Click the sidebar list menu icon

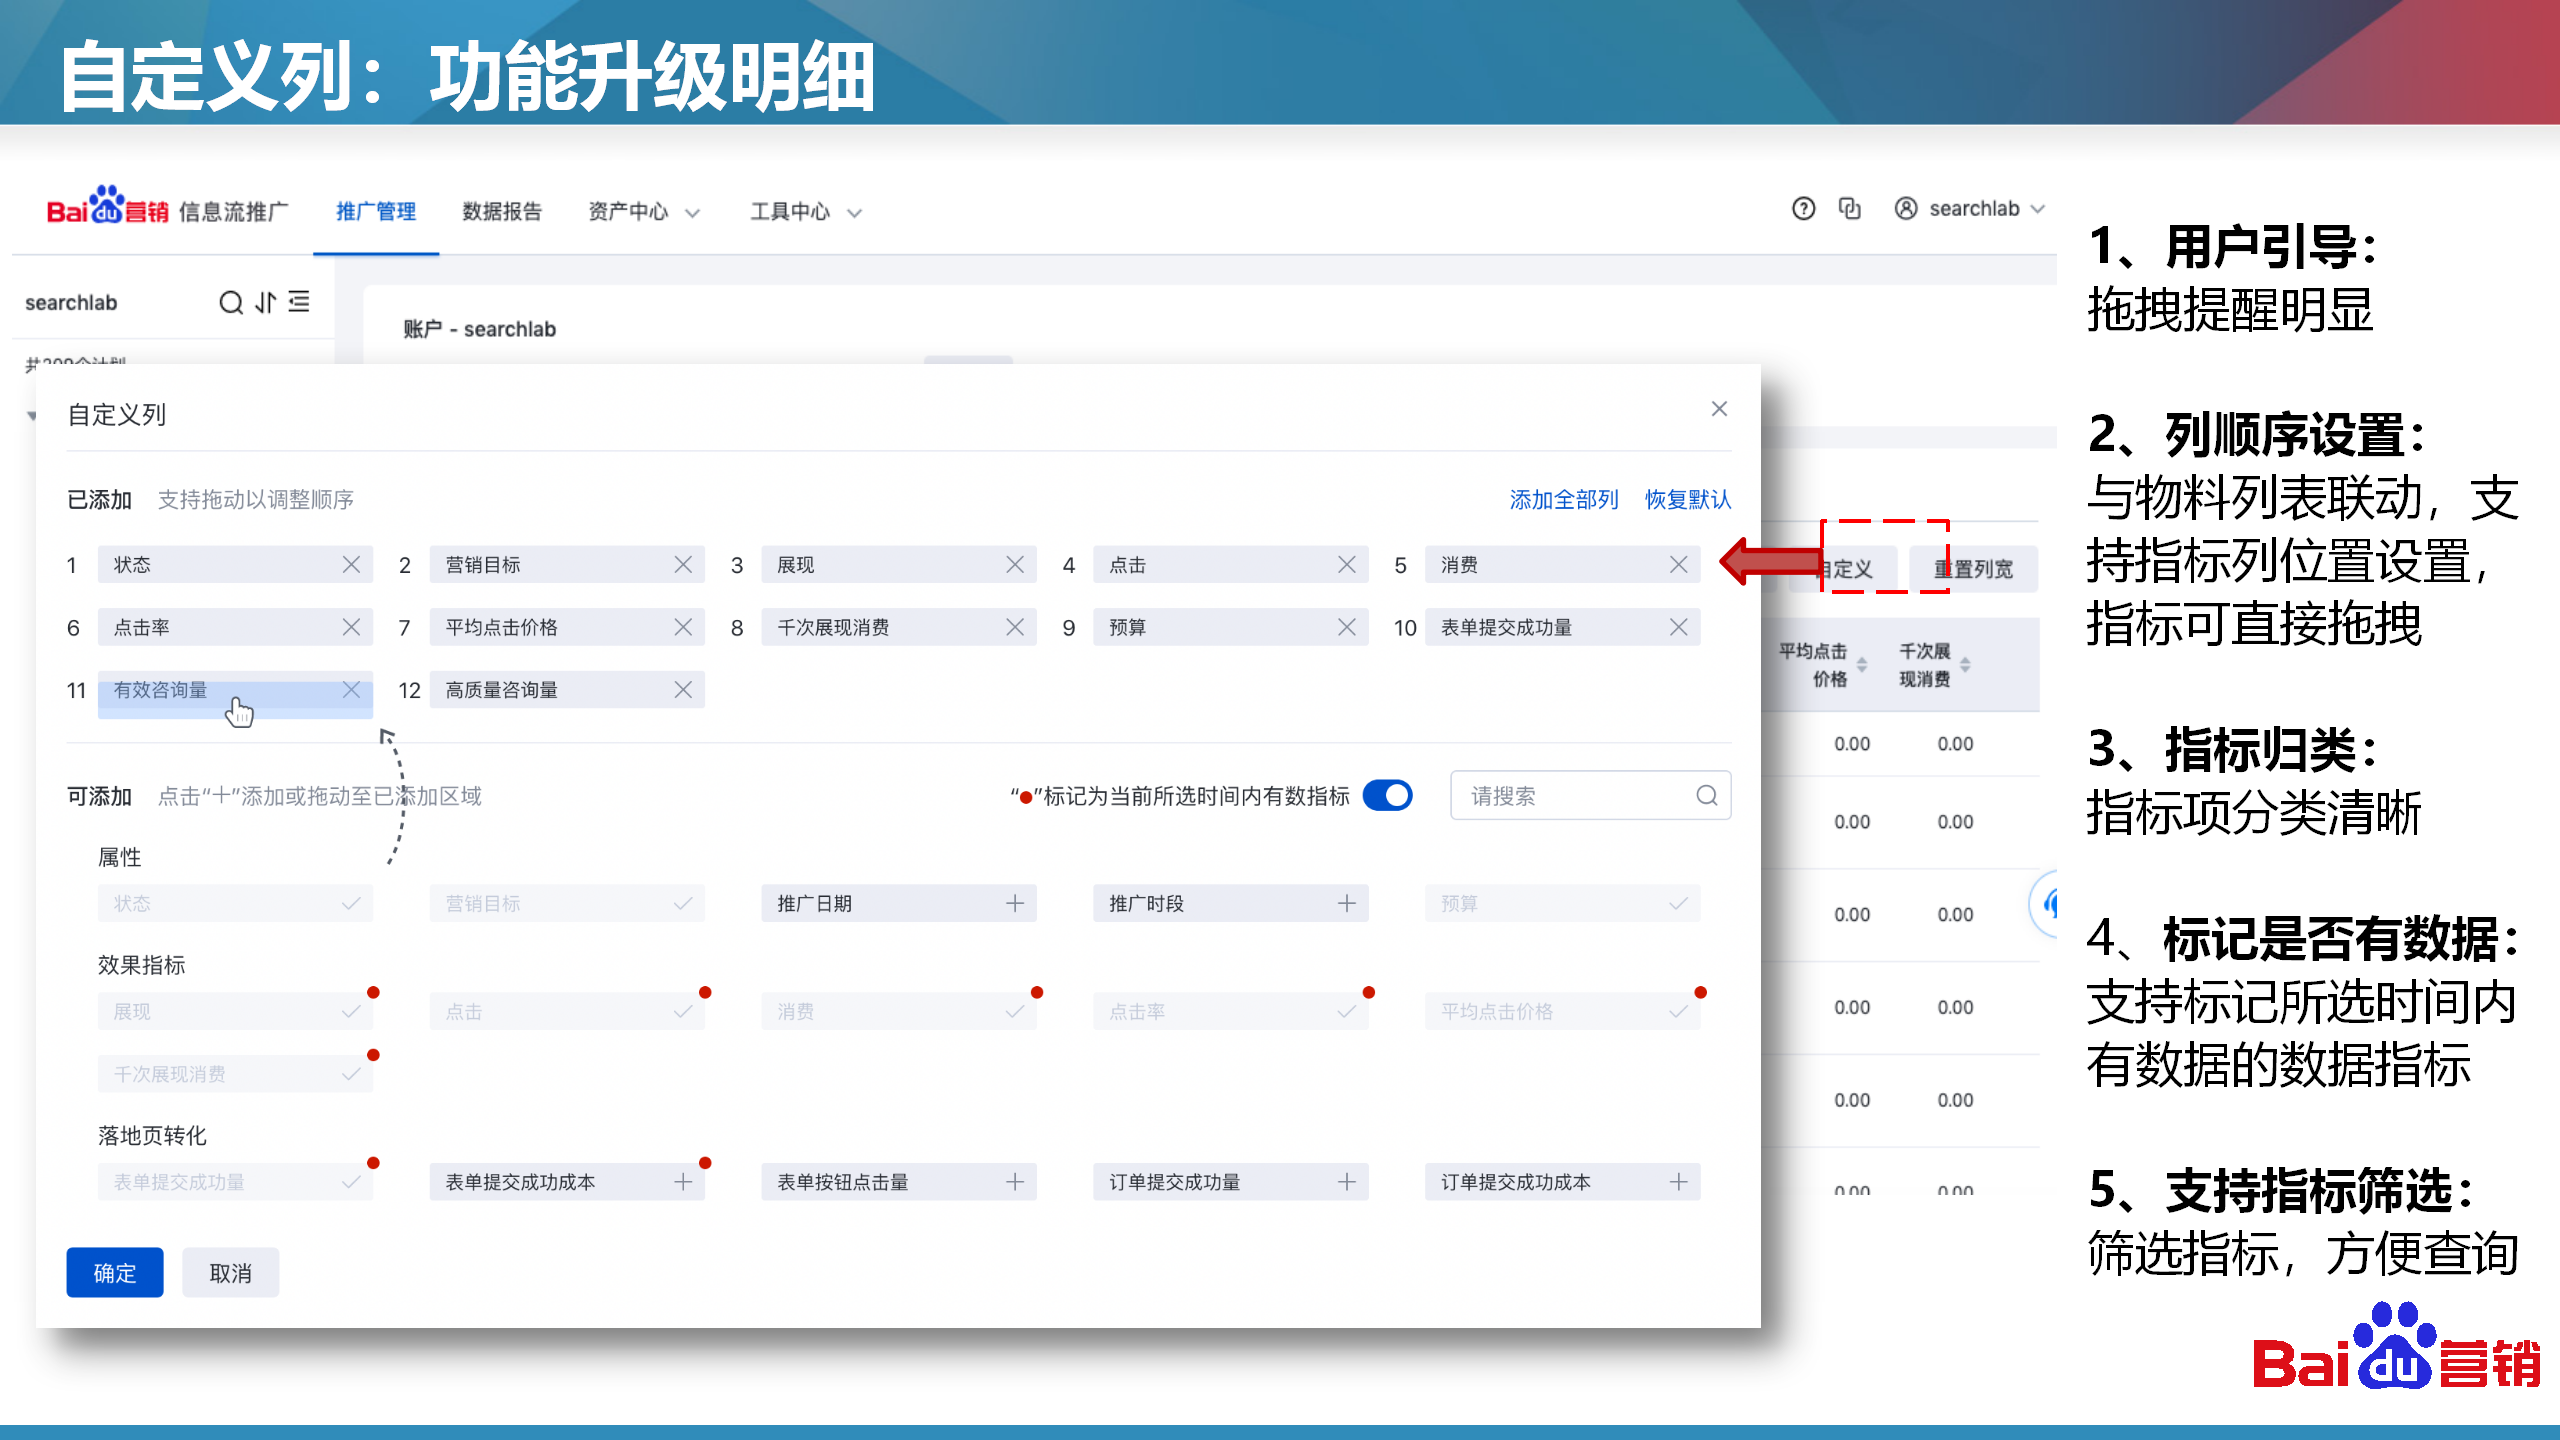point(299,302)
